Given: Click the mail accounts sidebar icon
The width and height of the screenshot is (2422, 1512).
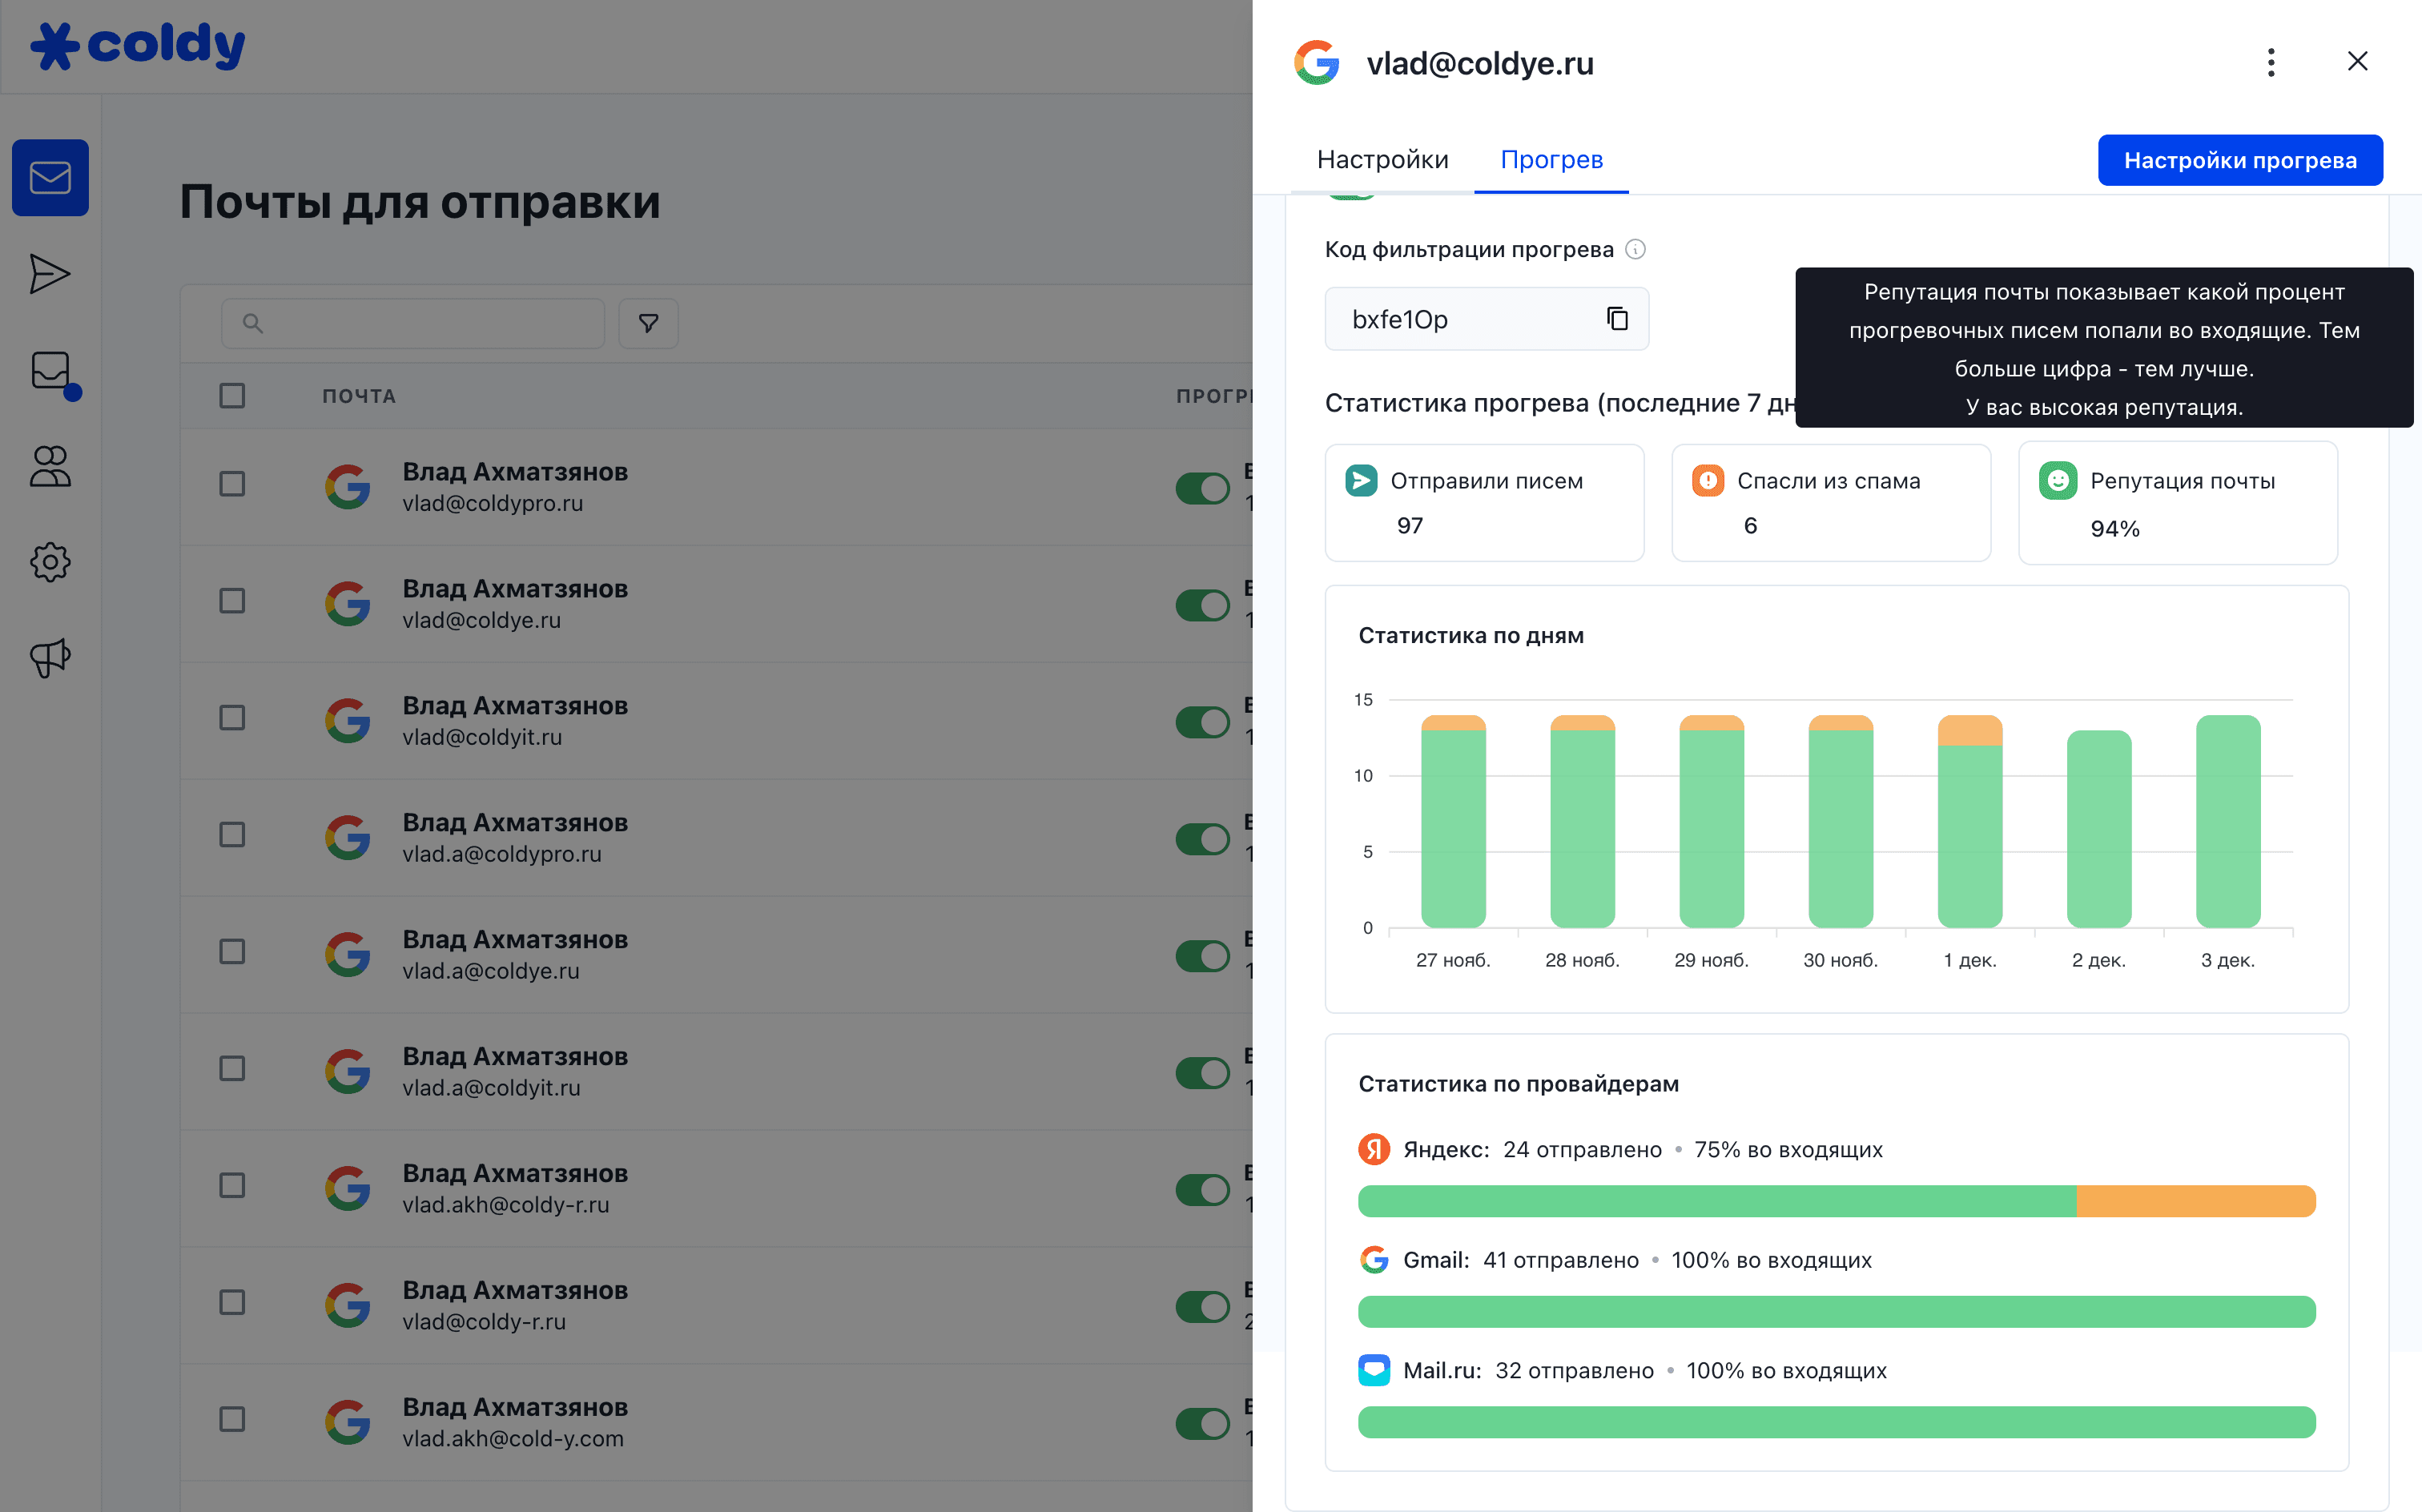Looking at the screenshot, I should pyautogui.click(x=50, y=178).
